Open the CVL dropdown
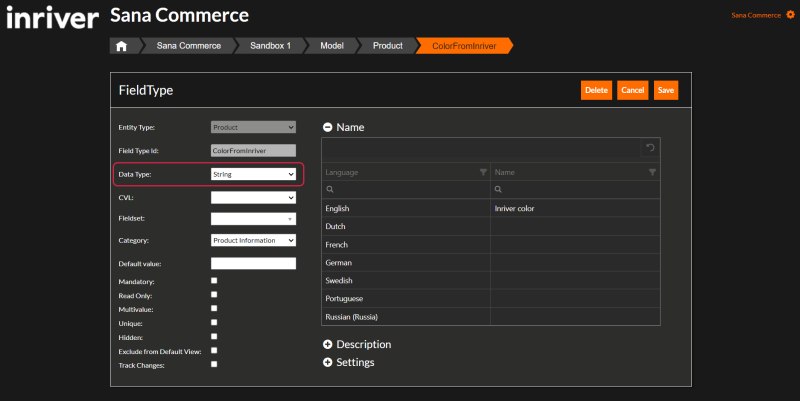800x401 pixels. point(253,197)
